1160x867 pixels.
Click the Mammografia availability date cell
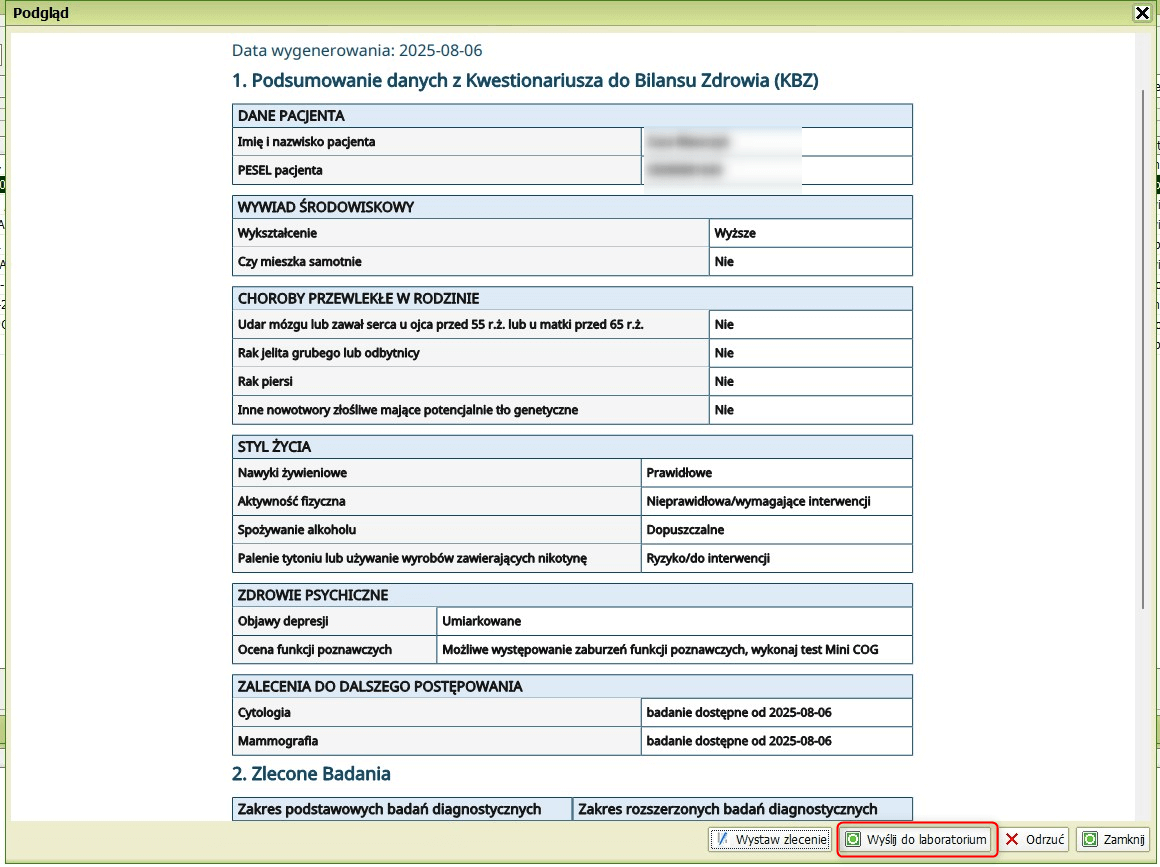pyautogui.click(x=739, y=741)
